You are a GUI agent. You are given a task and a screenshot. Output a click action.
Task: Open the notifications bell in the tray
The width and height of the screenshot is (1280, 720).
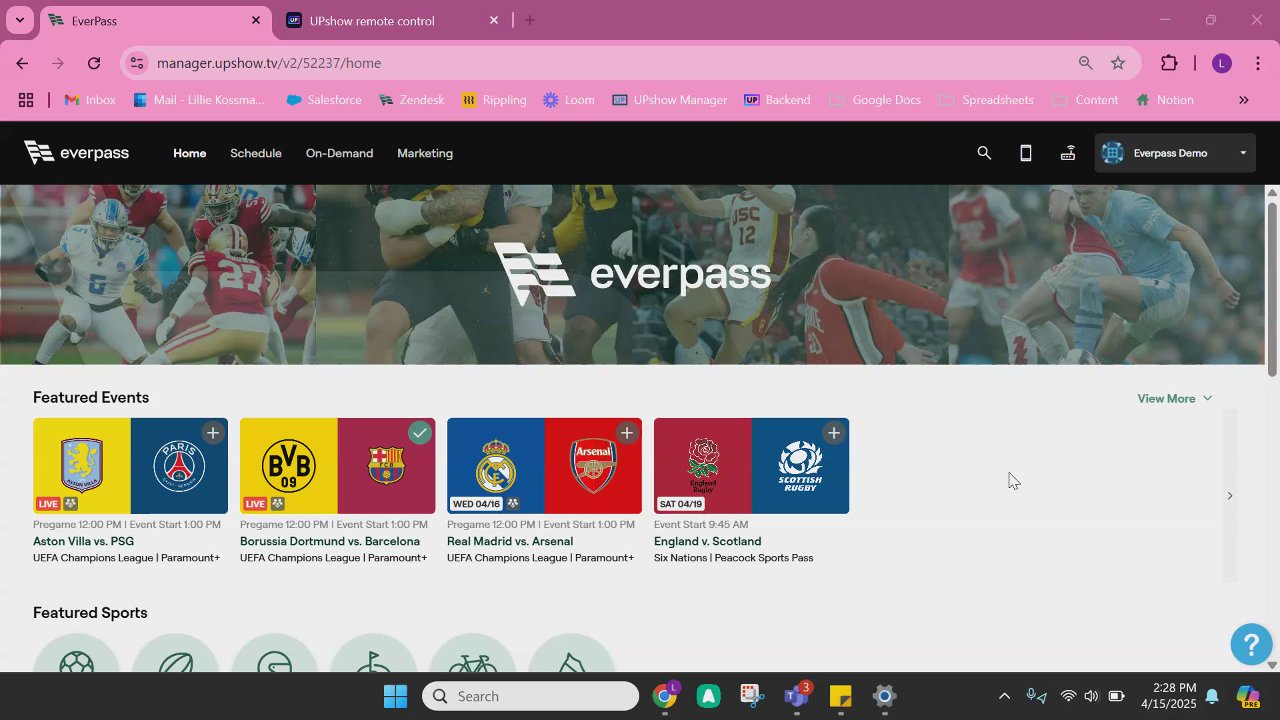[1212, 696]
